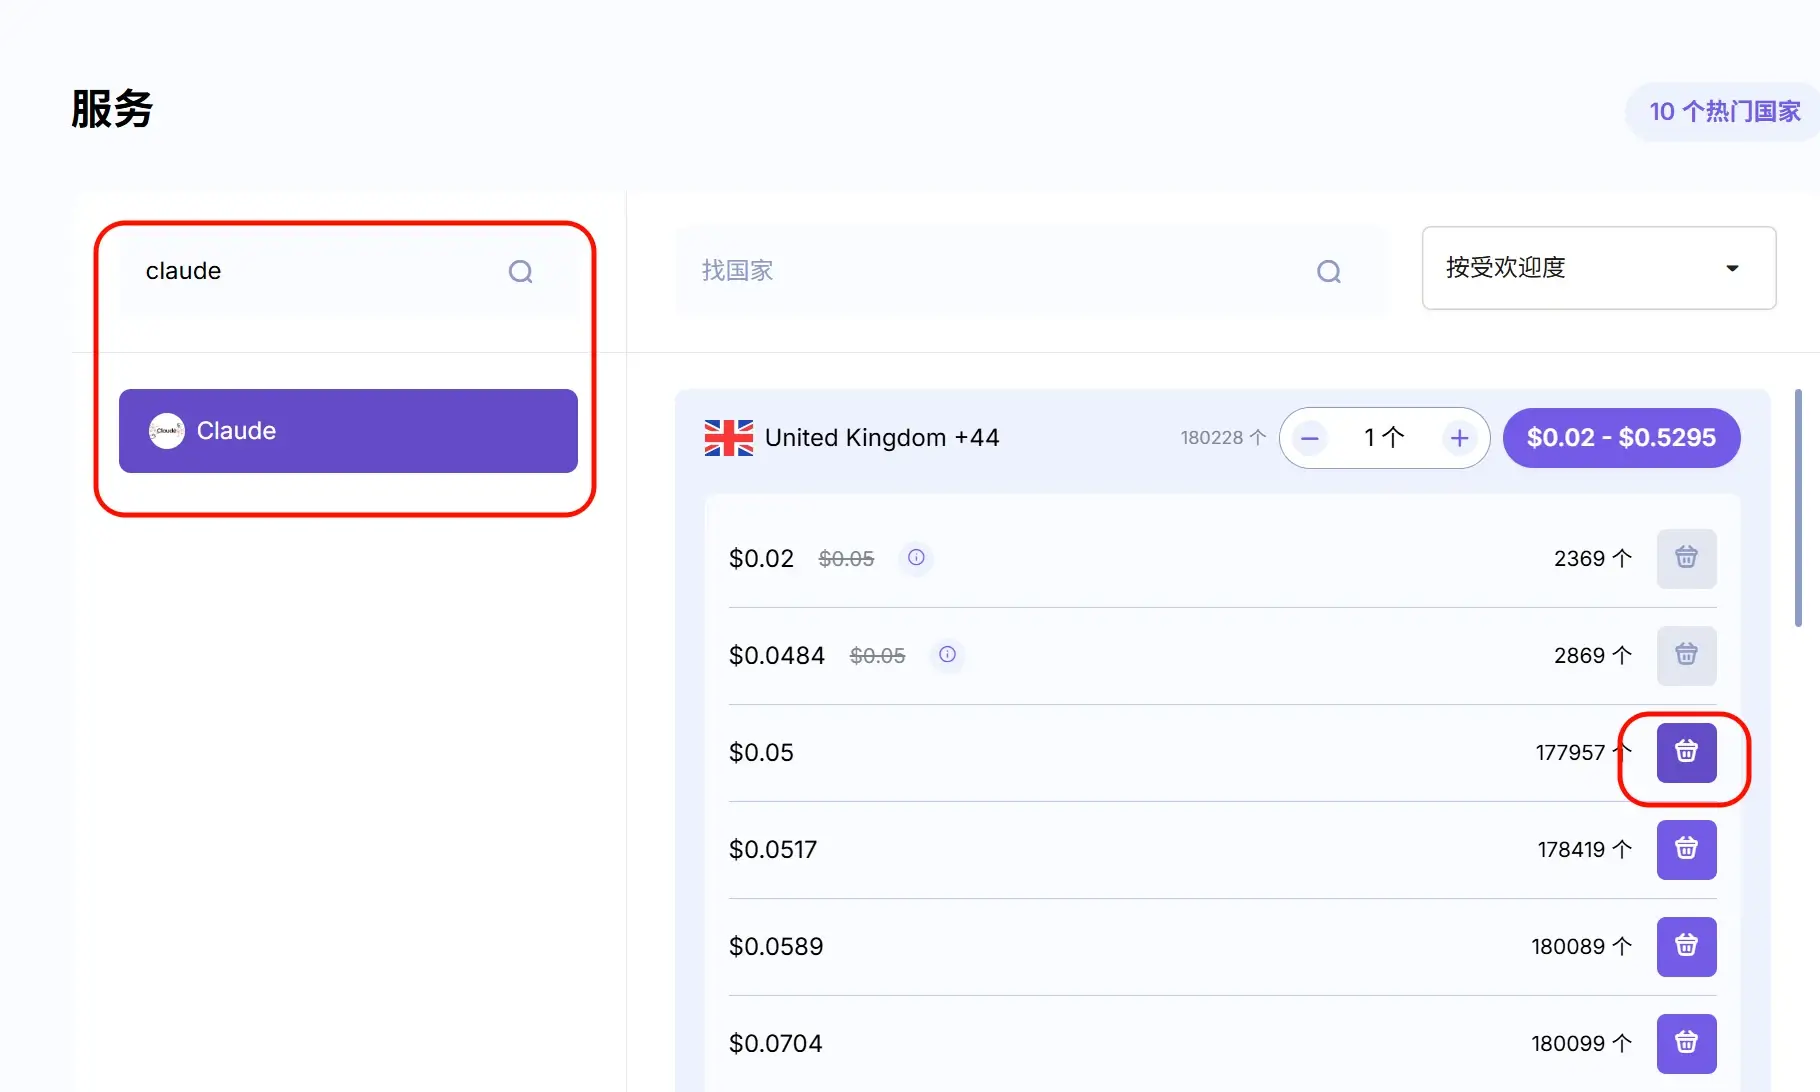This screenshot has height=1092, width=1820.
Task: Click the 2369 个 quantity text
Action: point(1592,558)
